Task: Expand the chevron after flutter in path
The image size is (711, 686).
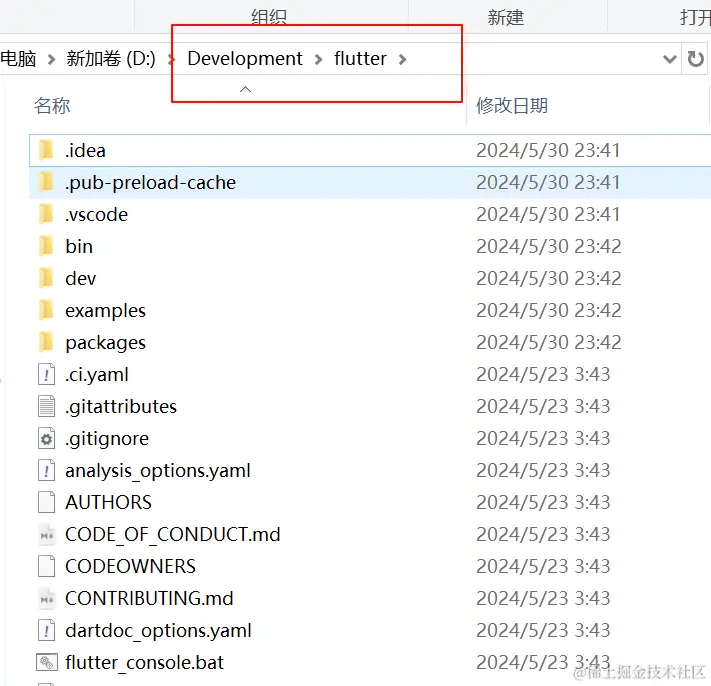Action: [402, 59]
